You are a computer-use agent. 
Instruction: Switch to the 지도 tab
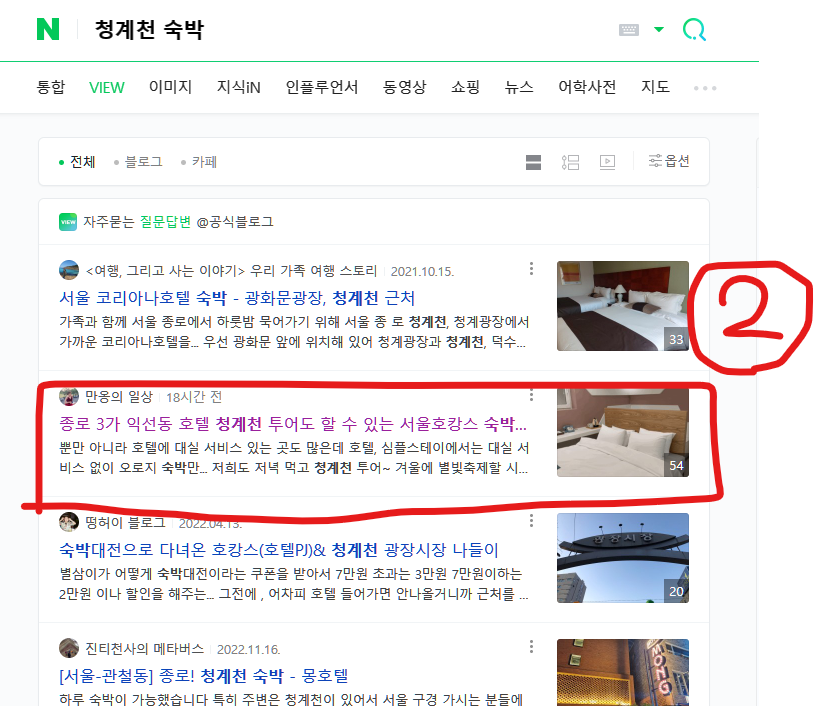click(x=655, y=87)
